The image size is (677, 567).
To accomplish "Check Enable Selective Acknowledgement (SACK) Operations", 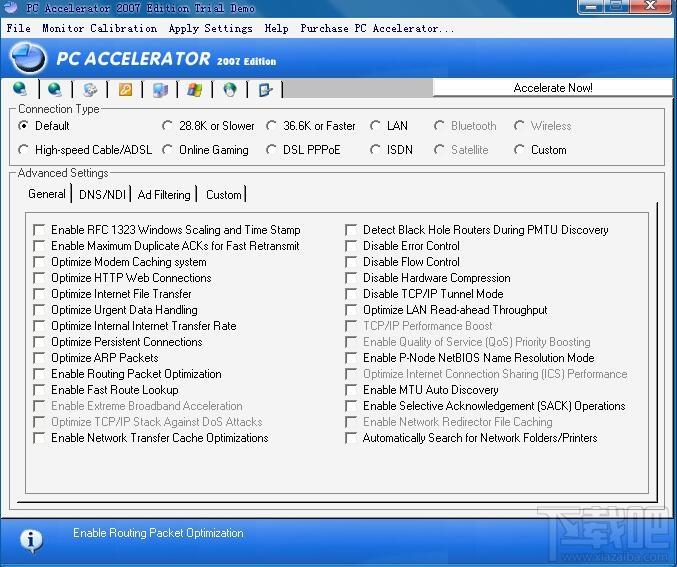I will (x=351, y=405).
